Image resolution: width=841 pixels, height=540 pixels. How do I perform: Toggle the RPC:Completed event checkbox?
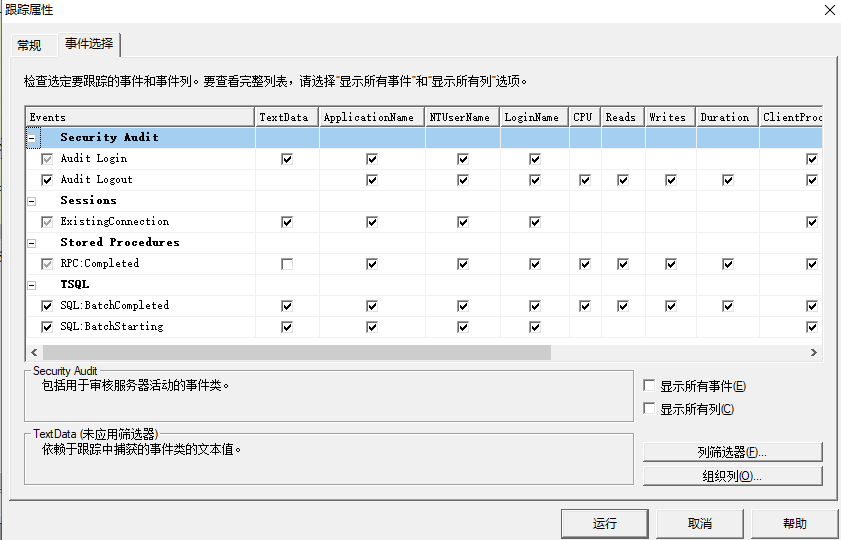click(47, 263)
